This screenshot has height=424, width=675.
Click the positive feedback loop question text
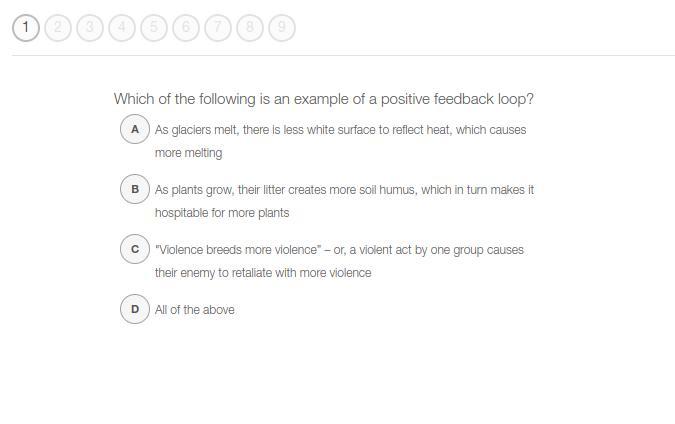pyautogui.click(x=323, y=99)
